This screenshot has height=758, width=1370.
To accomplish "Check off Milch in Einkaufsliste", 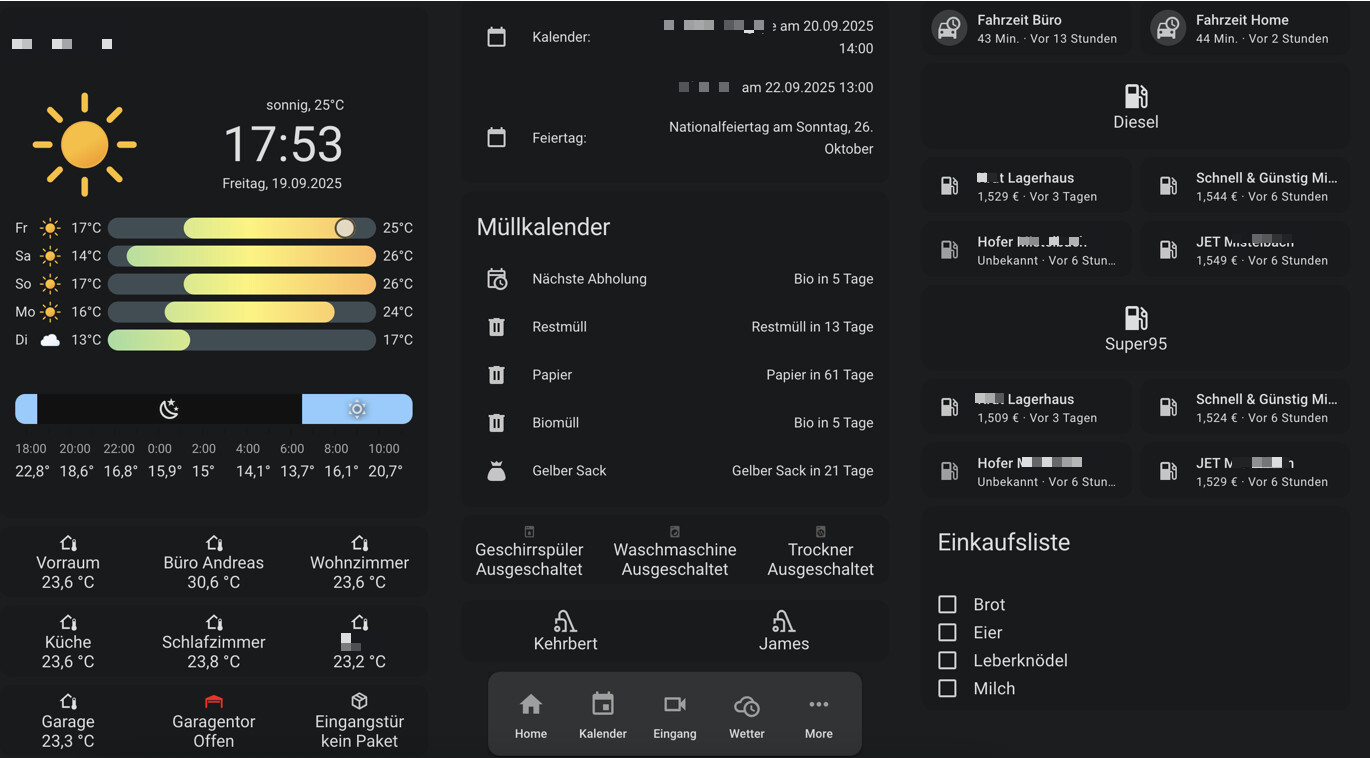I will click(x=947, y=688).
